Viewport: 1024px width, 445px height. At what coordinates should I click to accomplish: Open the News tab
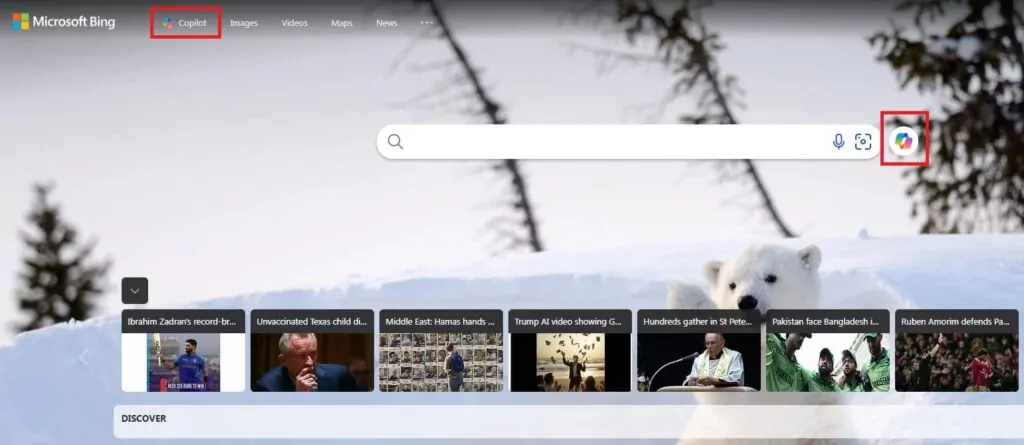[x=387, y=23]
